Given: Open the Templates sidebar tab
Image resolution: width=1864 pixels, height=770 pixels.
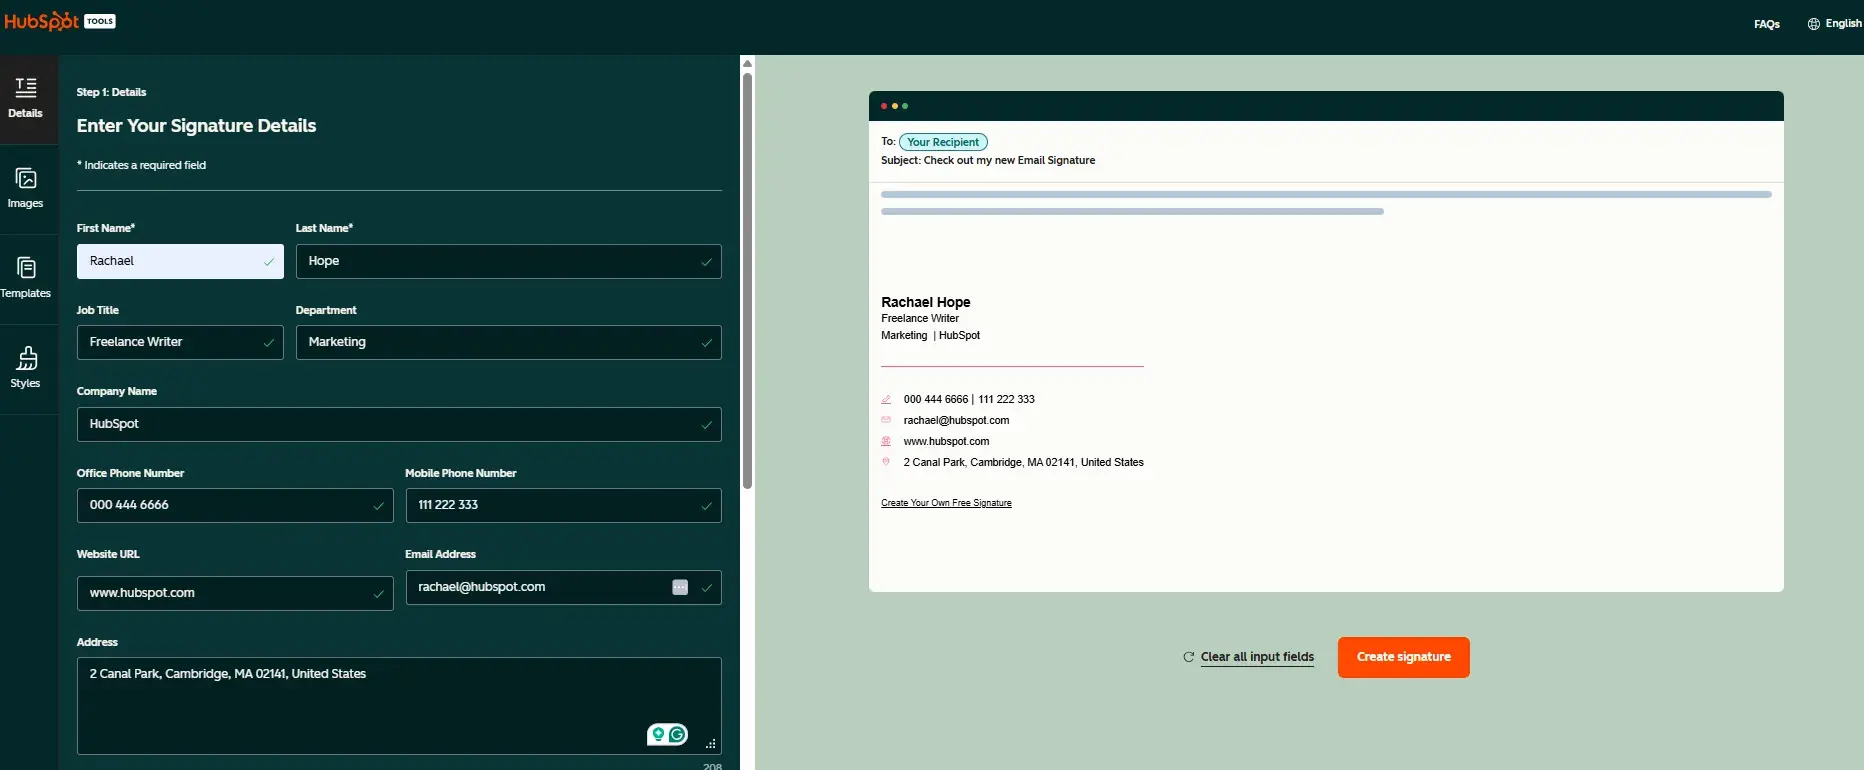Looking at the screenshot, I should 26,279.
